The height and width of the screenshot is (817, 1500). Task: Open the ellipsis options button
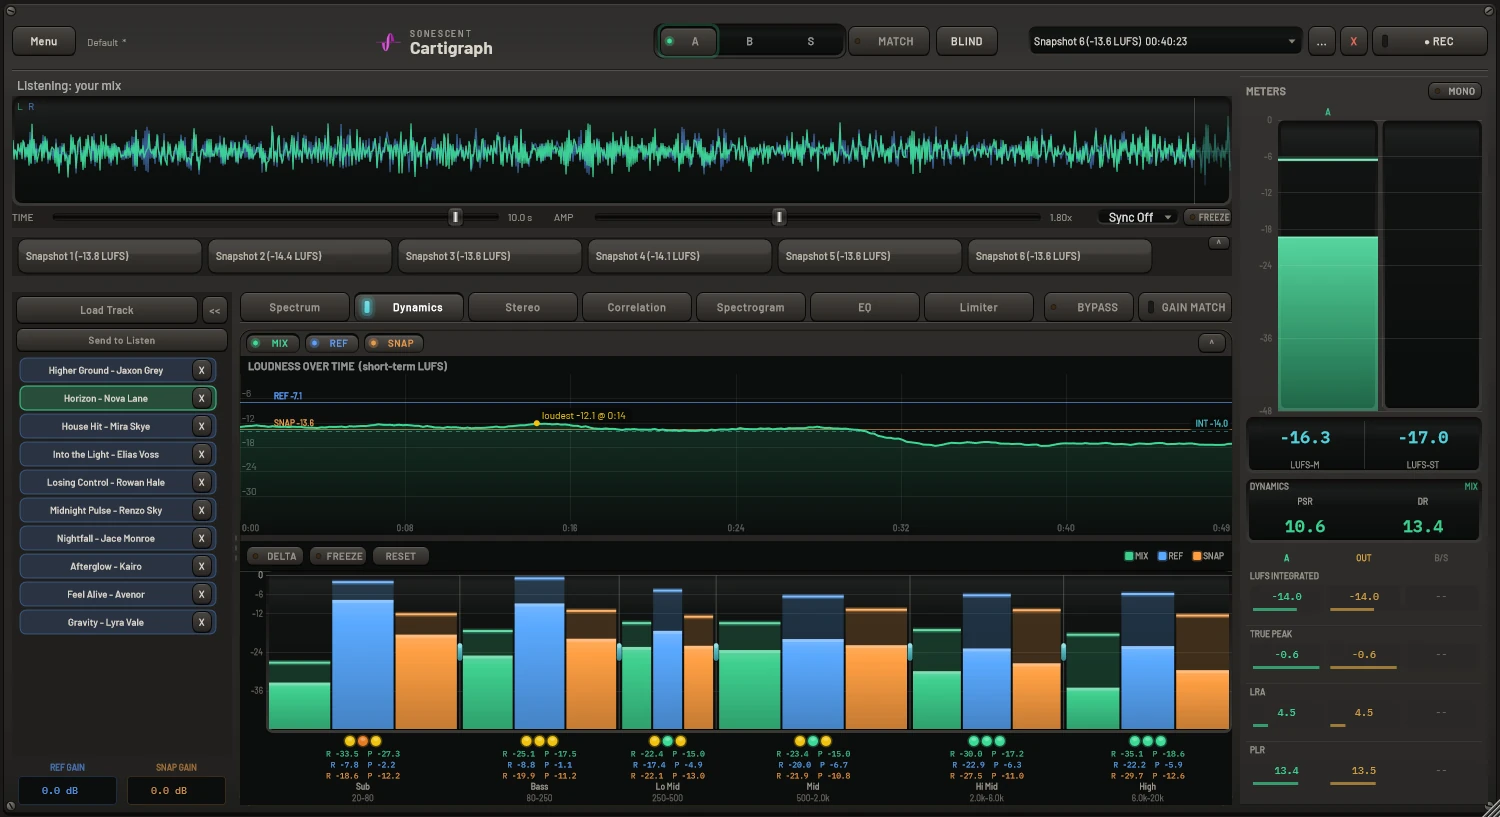(x=1321, y=41)
